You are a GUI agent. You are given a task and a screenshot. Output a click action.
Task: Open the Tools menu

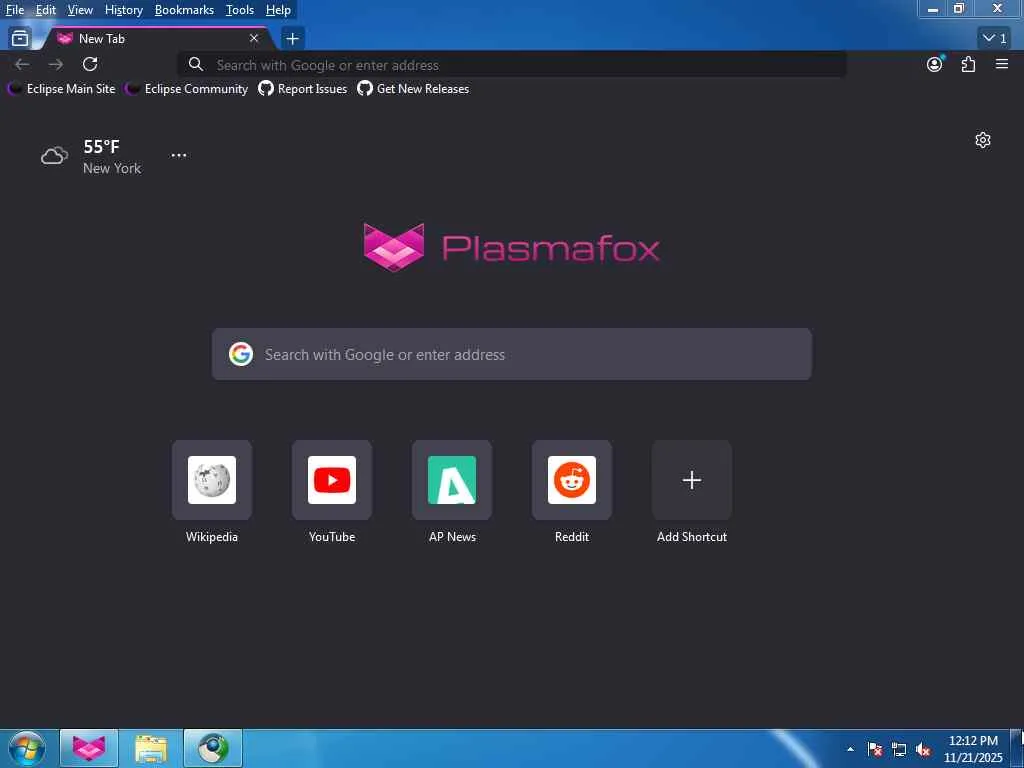240,10
